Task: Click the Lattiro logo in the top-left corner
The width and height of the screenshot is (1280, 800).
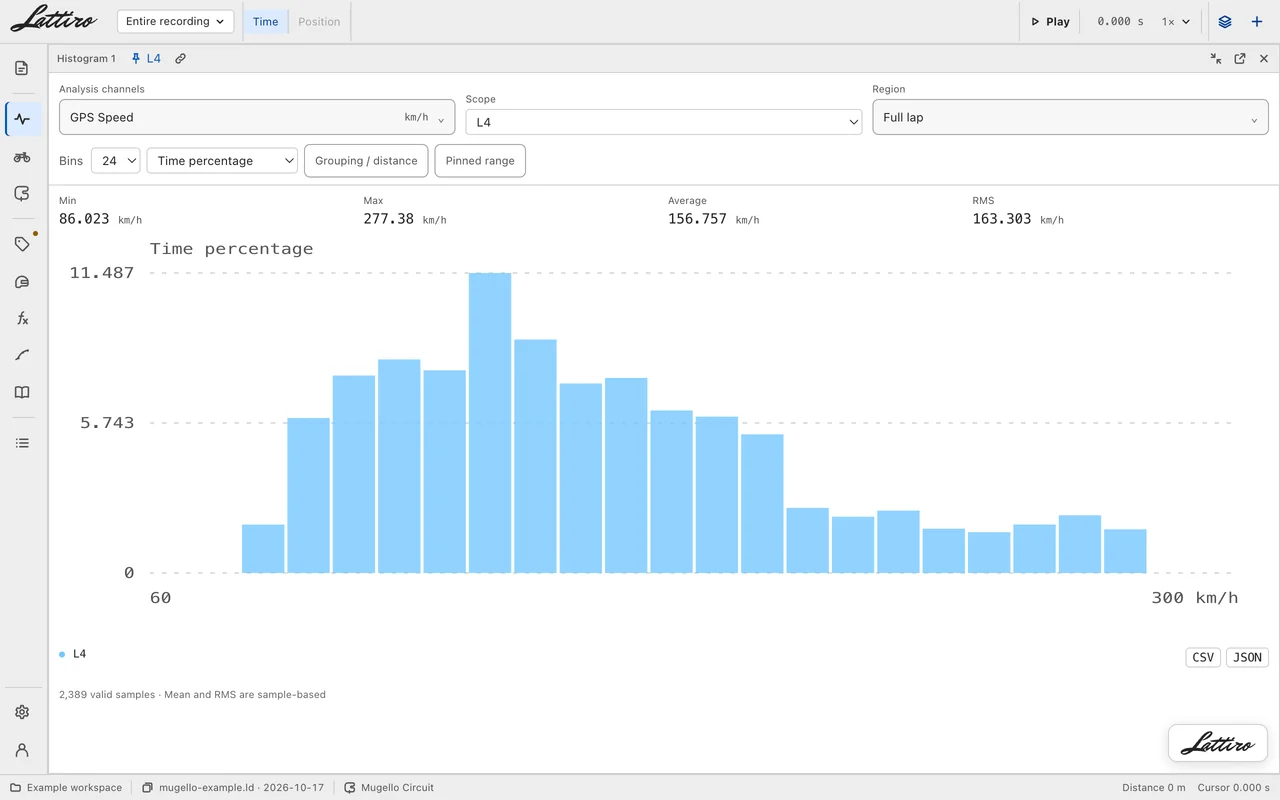Action: pyautogui.click(x=55, y=20)
